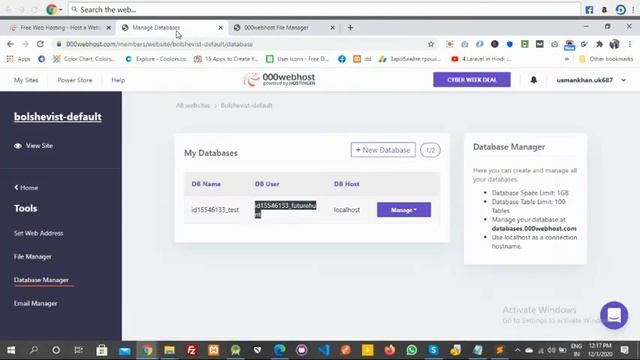Click the 000webhost logo
This screenshot has width=640, height=360.
tap(279, 79)
